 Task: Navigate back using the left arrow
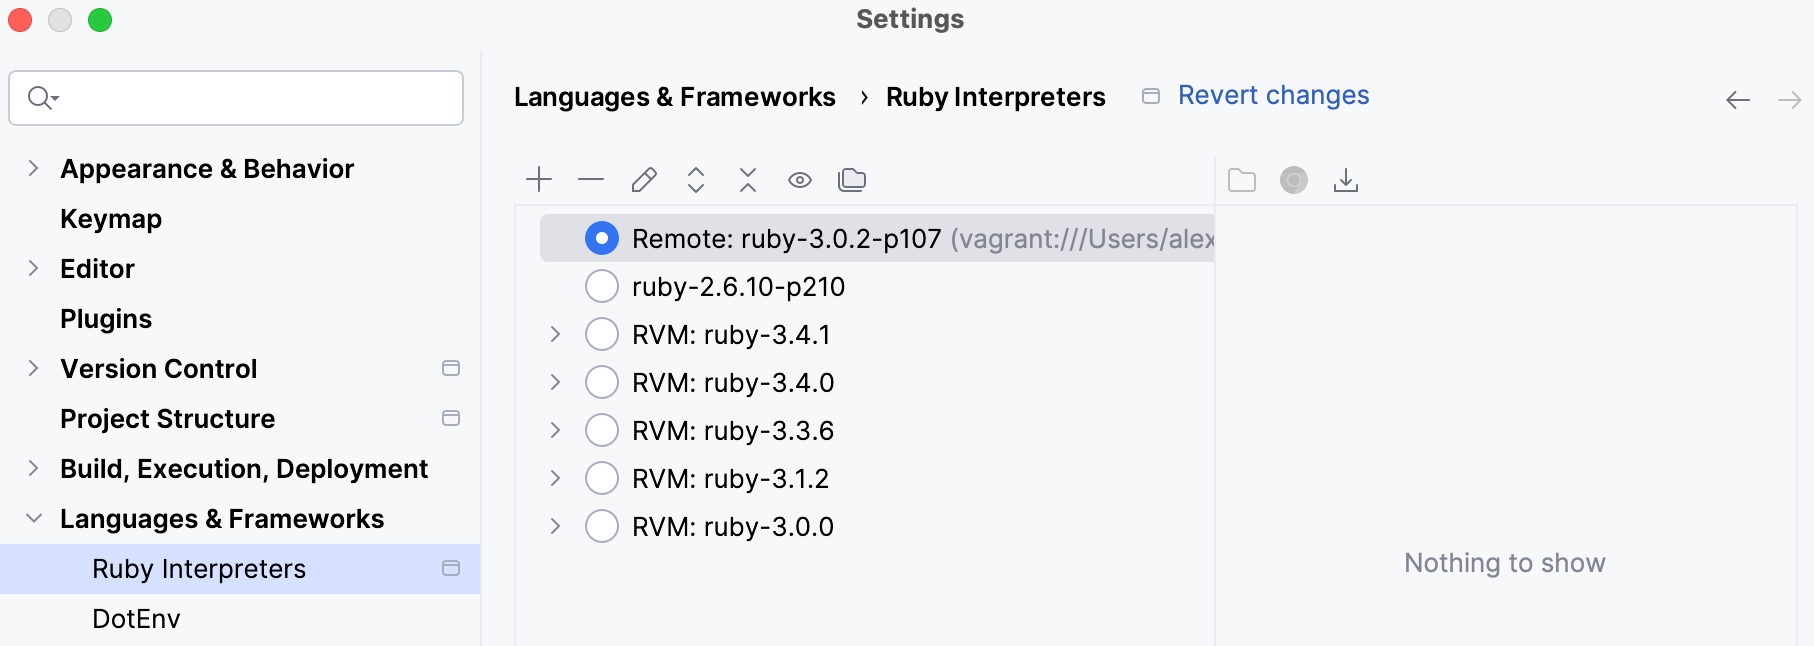(1738, 99)
